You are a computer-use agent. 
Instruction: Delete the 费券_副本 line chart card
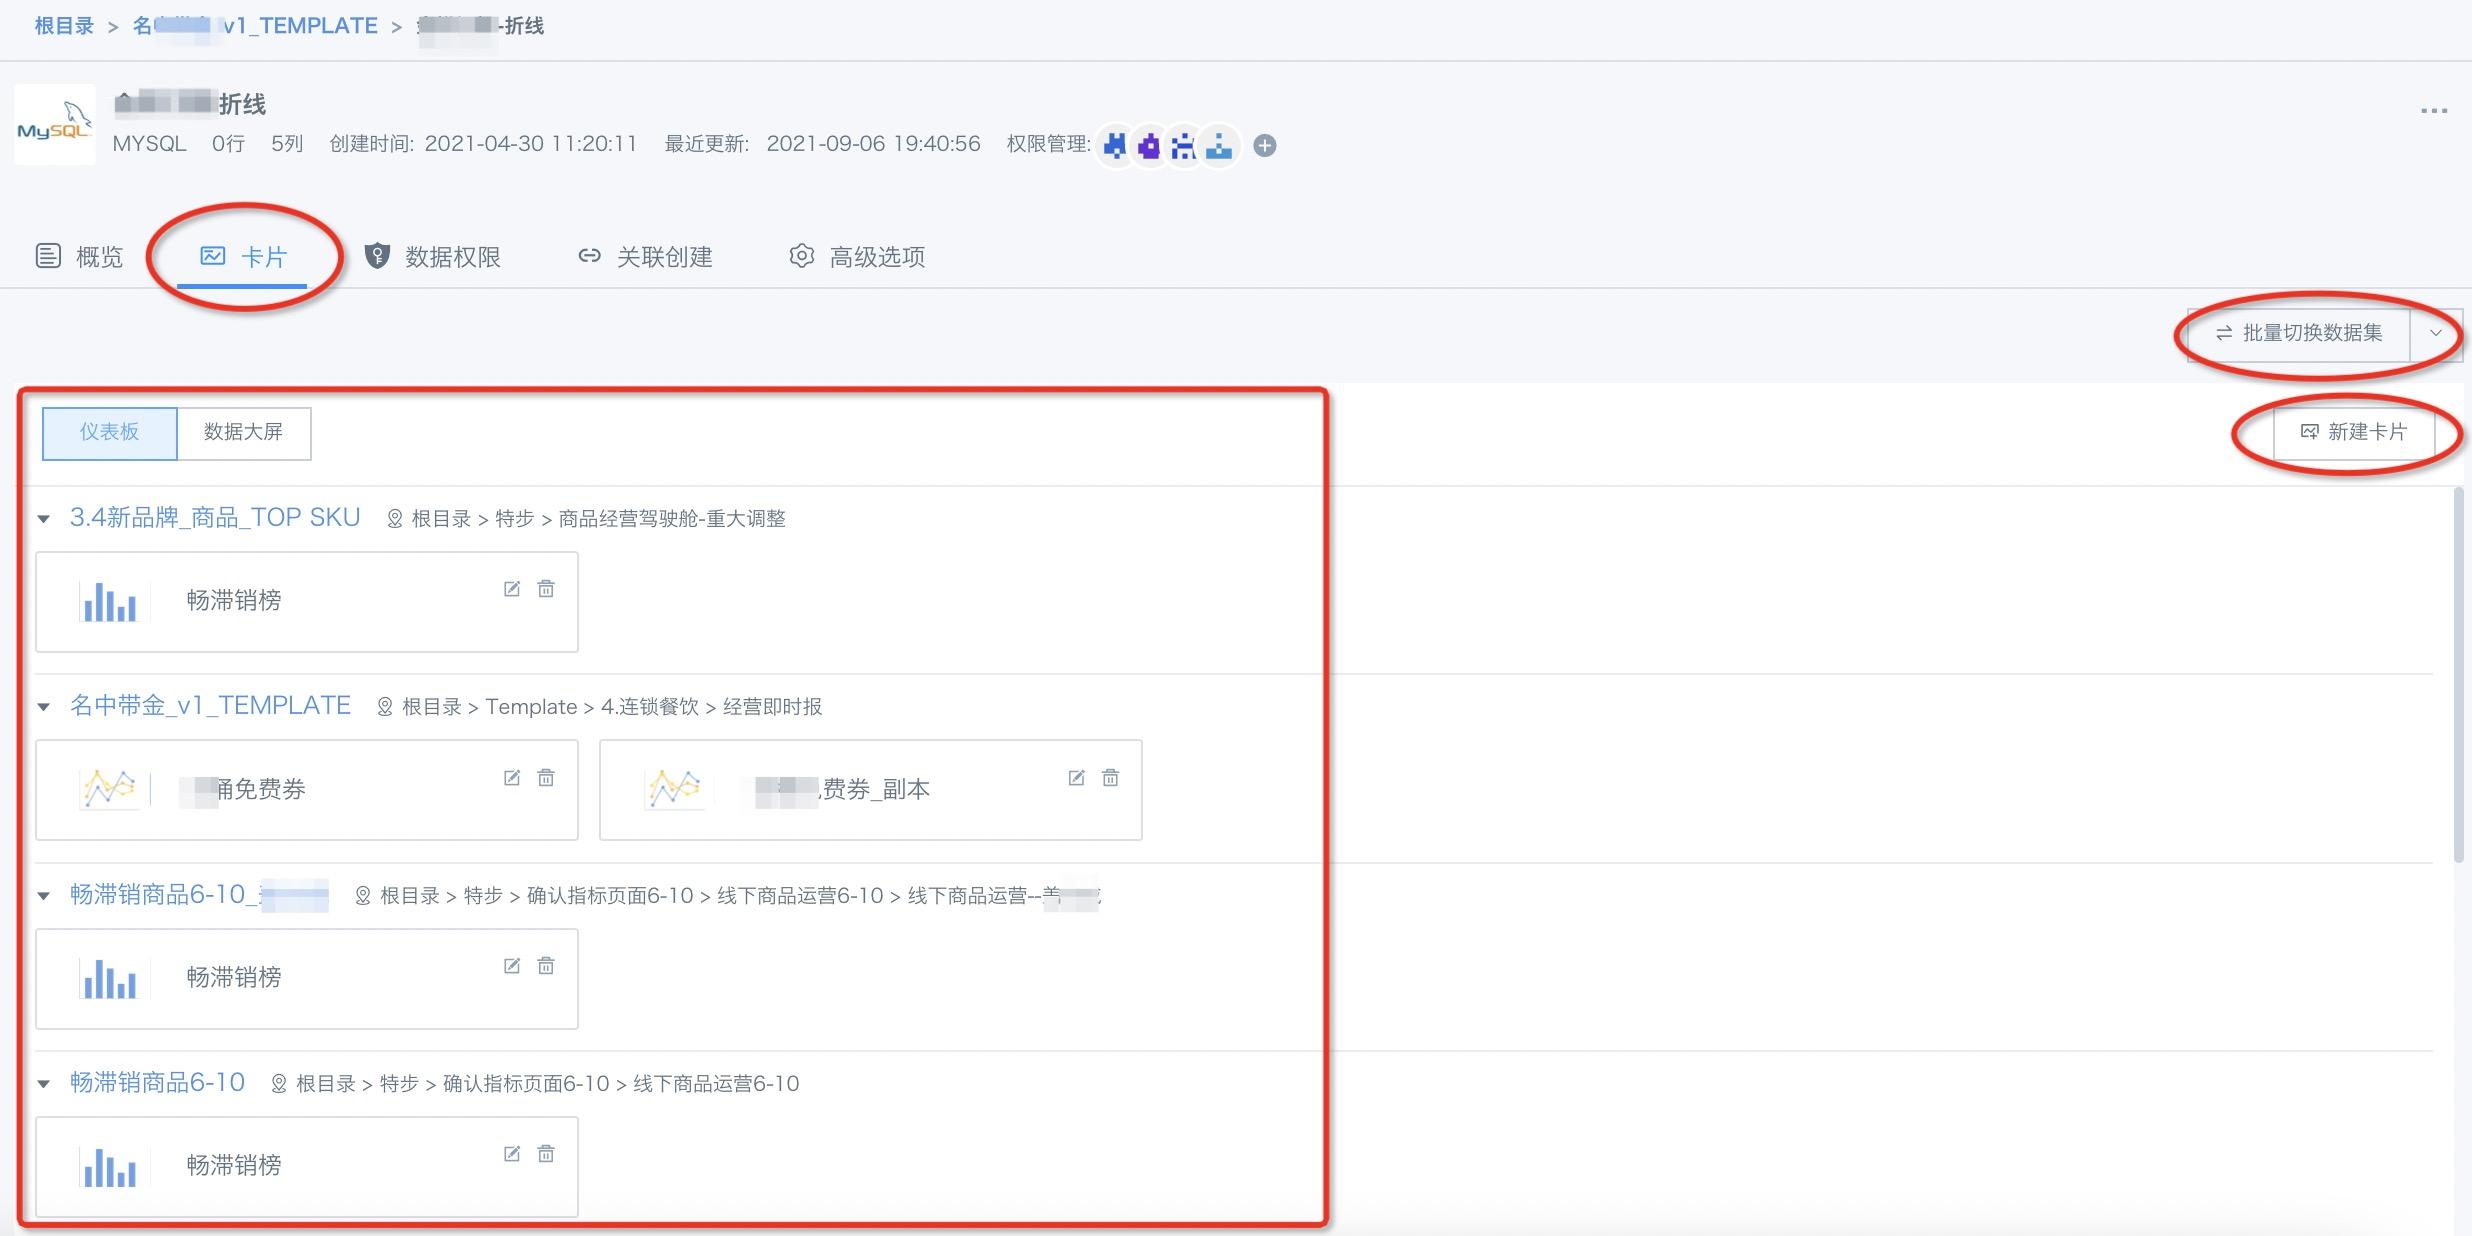(x=1110, y=778)
